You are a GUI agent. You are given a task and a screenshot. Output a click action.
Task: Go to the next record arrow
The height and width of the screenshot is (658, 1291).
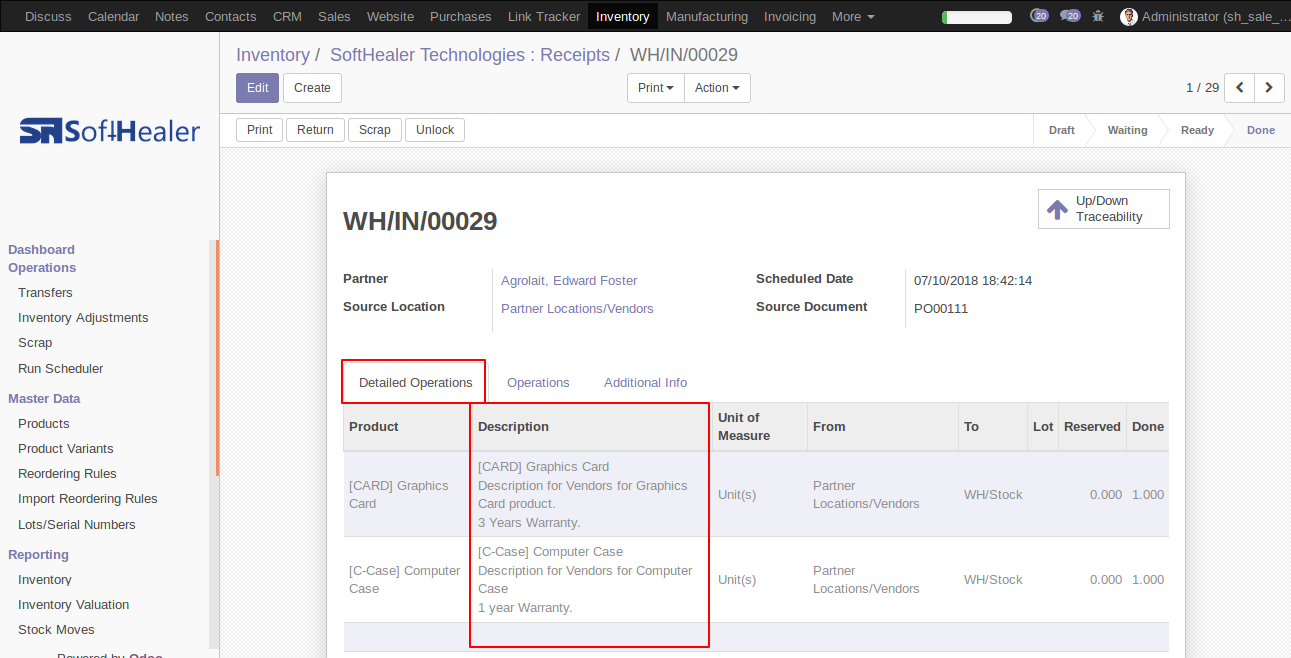[x=1269, y=88]
